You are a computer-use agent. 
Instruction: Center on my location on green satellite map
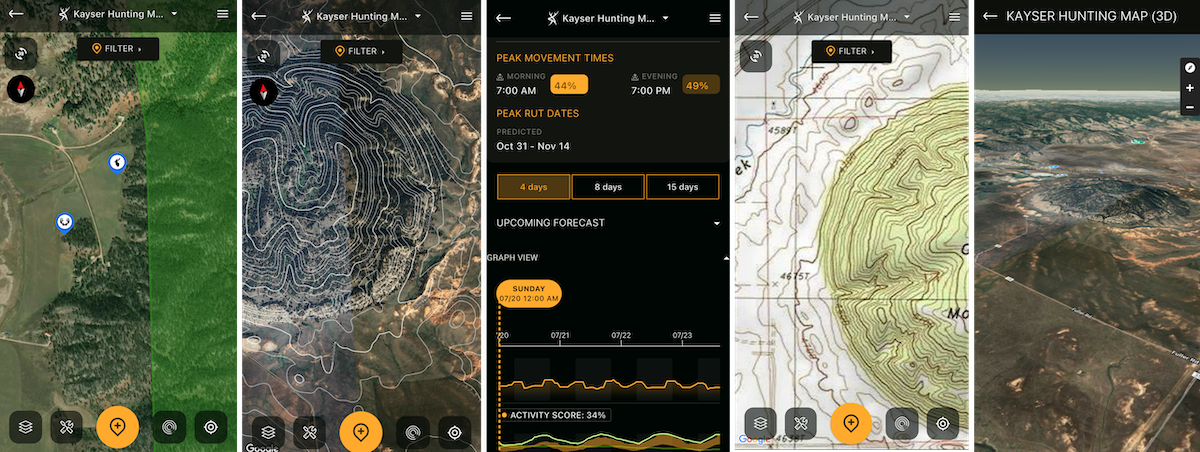211,428
